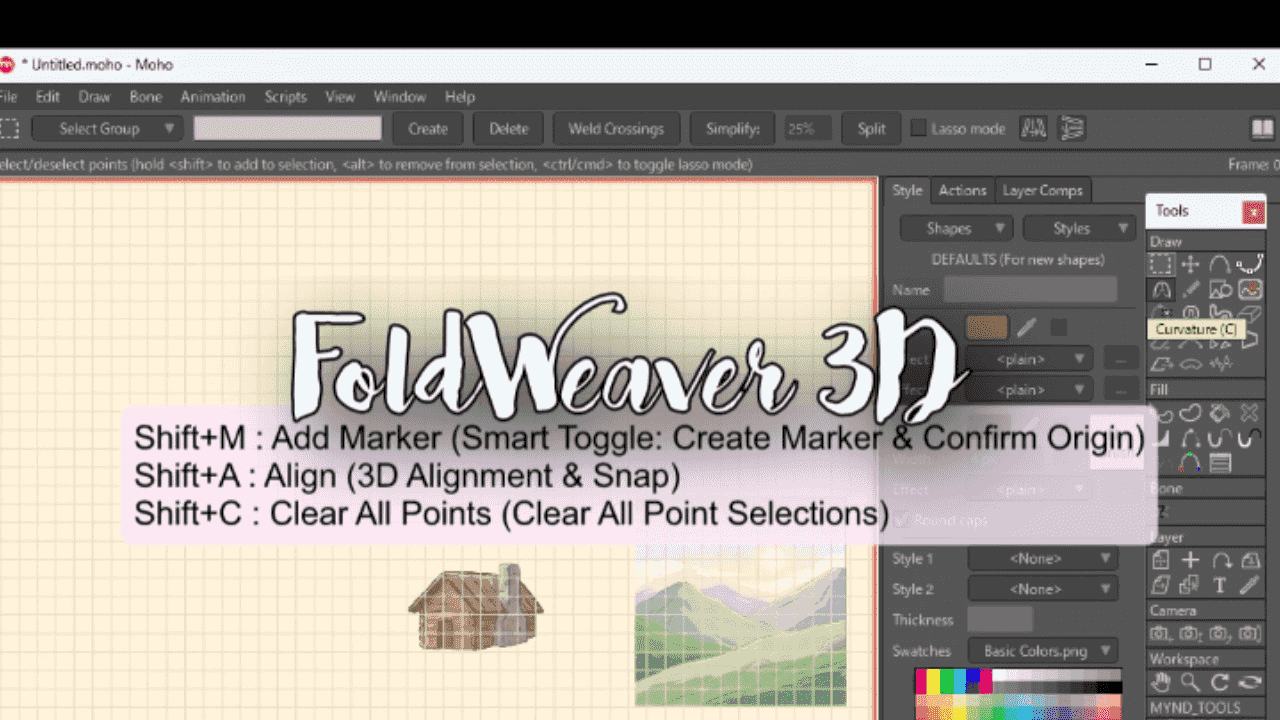Open the Animation menu
This screenshot has height=720, width=1280.
[x=213, y=97]
